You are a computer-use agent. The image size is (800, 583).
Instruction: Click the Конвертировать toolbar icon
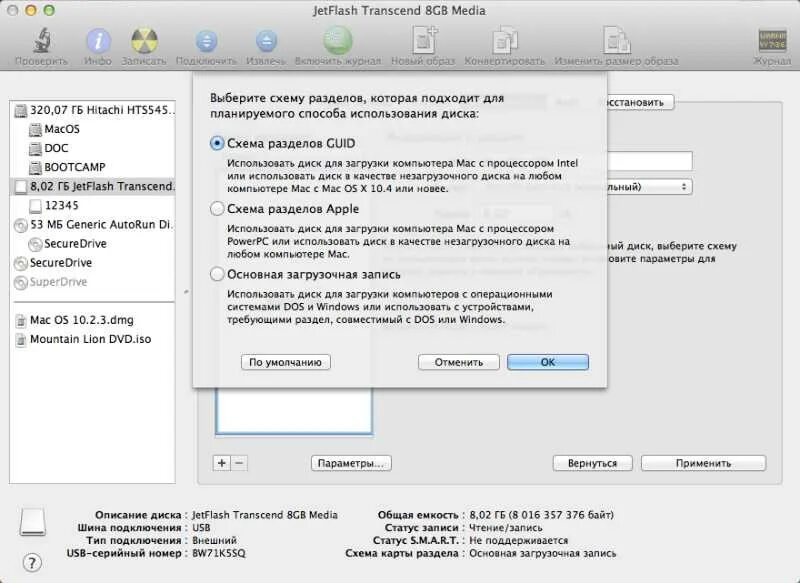tap(505, 40)
